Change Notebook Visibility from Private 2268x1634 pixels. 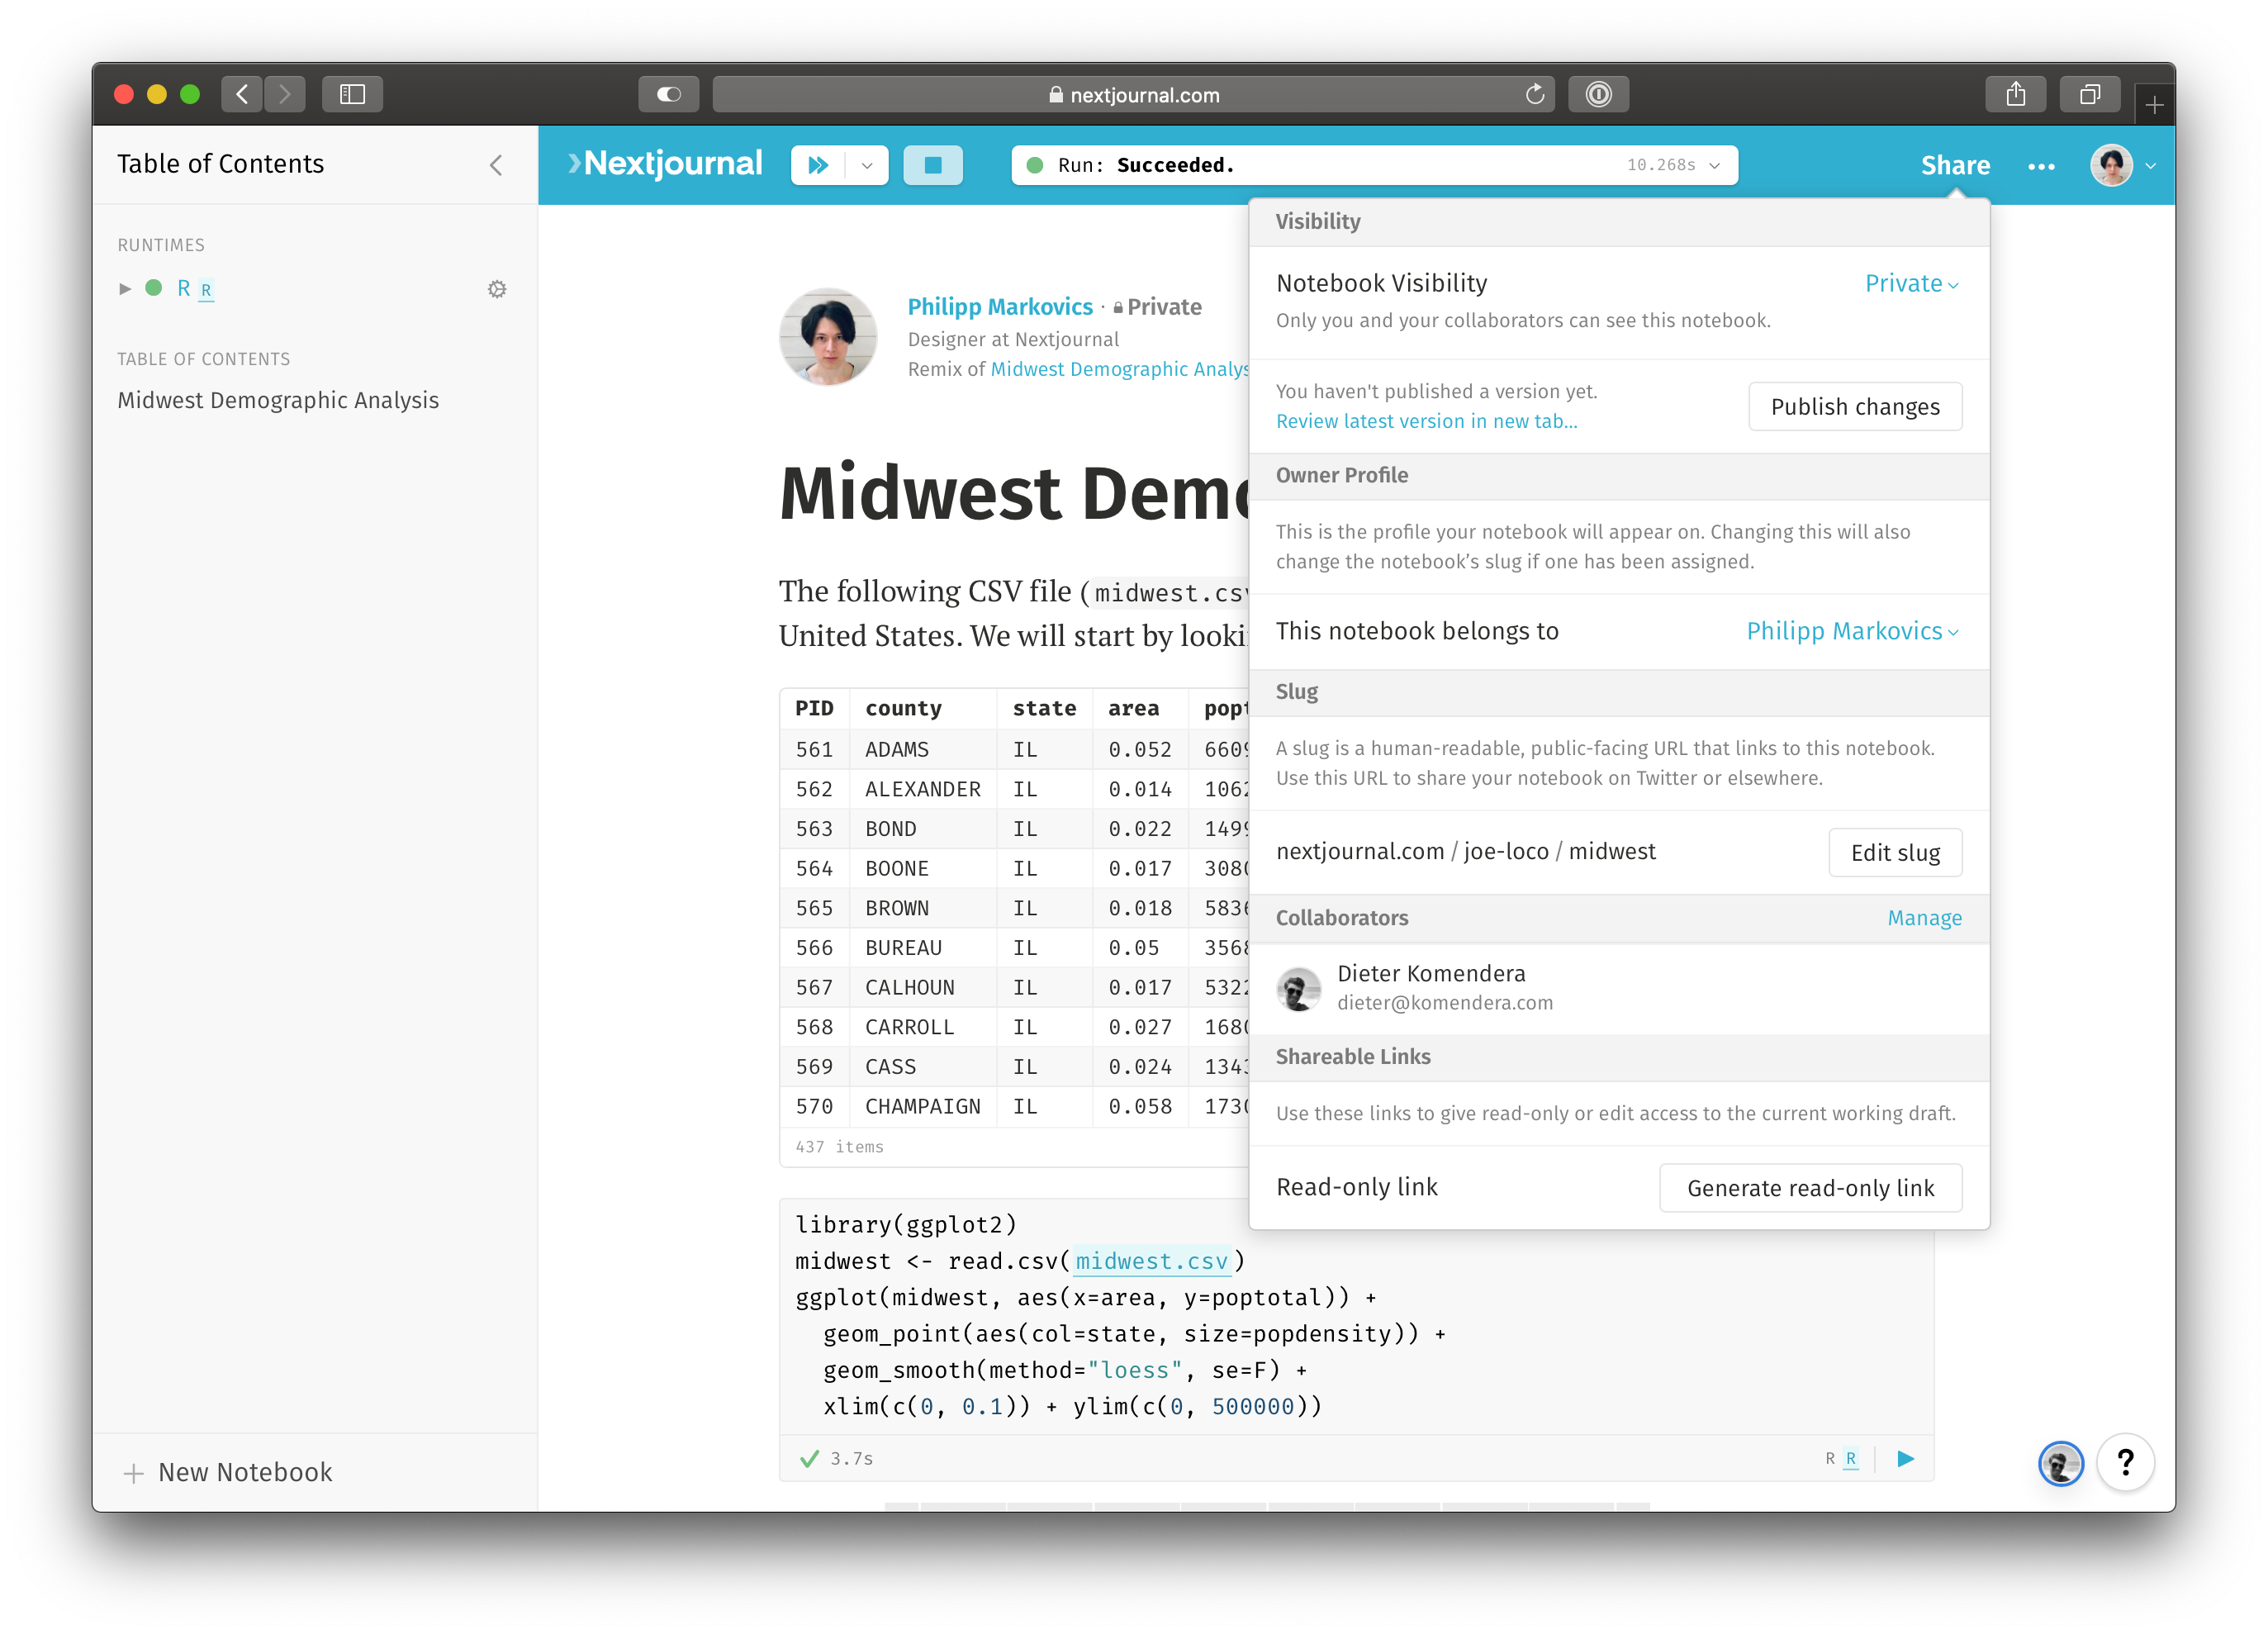1911,283
